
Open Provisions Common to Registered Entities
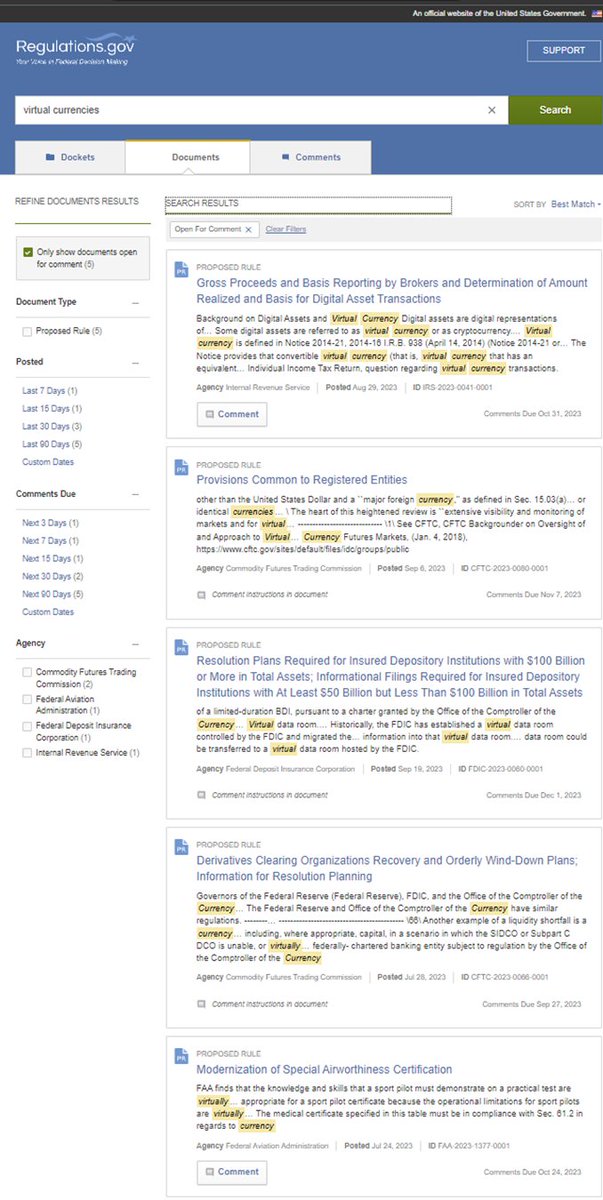tap(302, 480)
